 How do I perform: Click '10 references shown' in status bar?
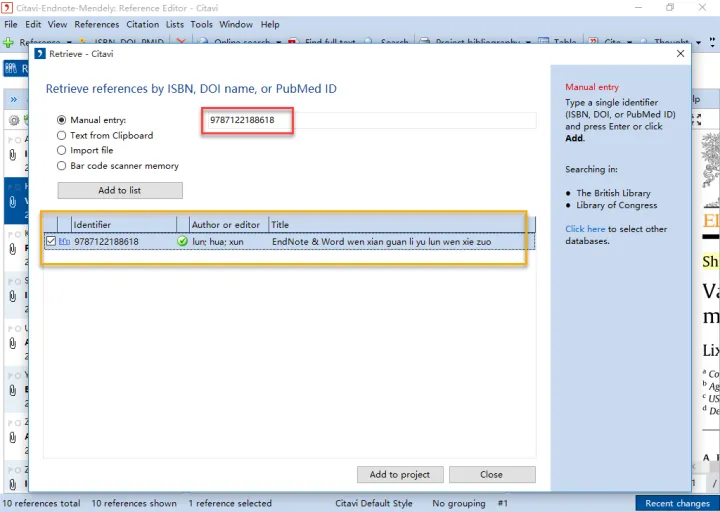click(134, 503)
